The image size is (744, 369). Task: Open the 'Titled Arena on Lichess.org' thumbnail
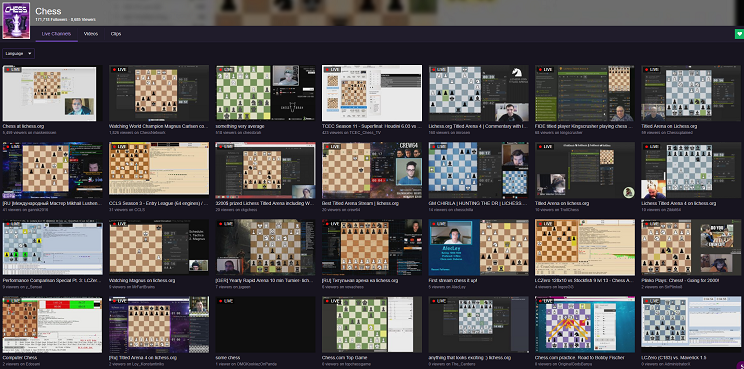coord(691,93)
